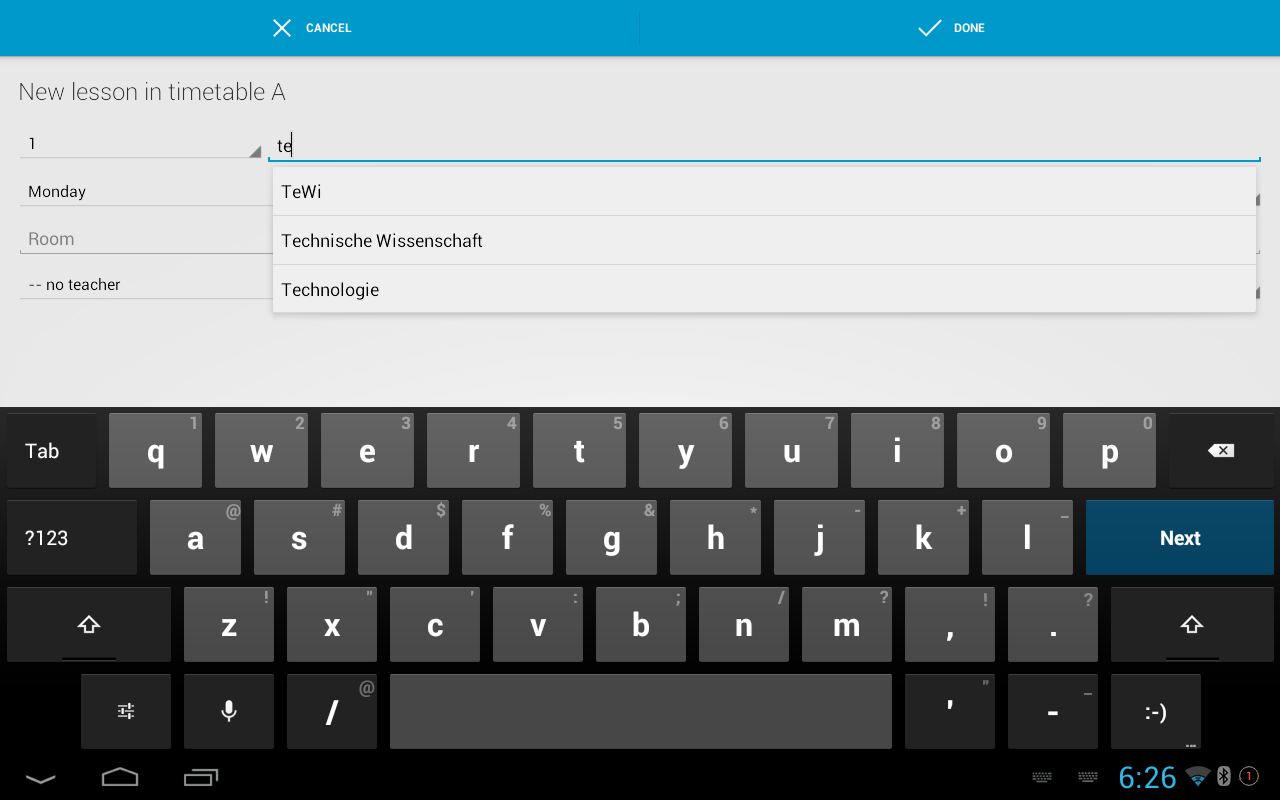Tap the c key
Image resolution: width=1280 pixels, height=800 pixels.
[435, 625]
